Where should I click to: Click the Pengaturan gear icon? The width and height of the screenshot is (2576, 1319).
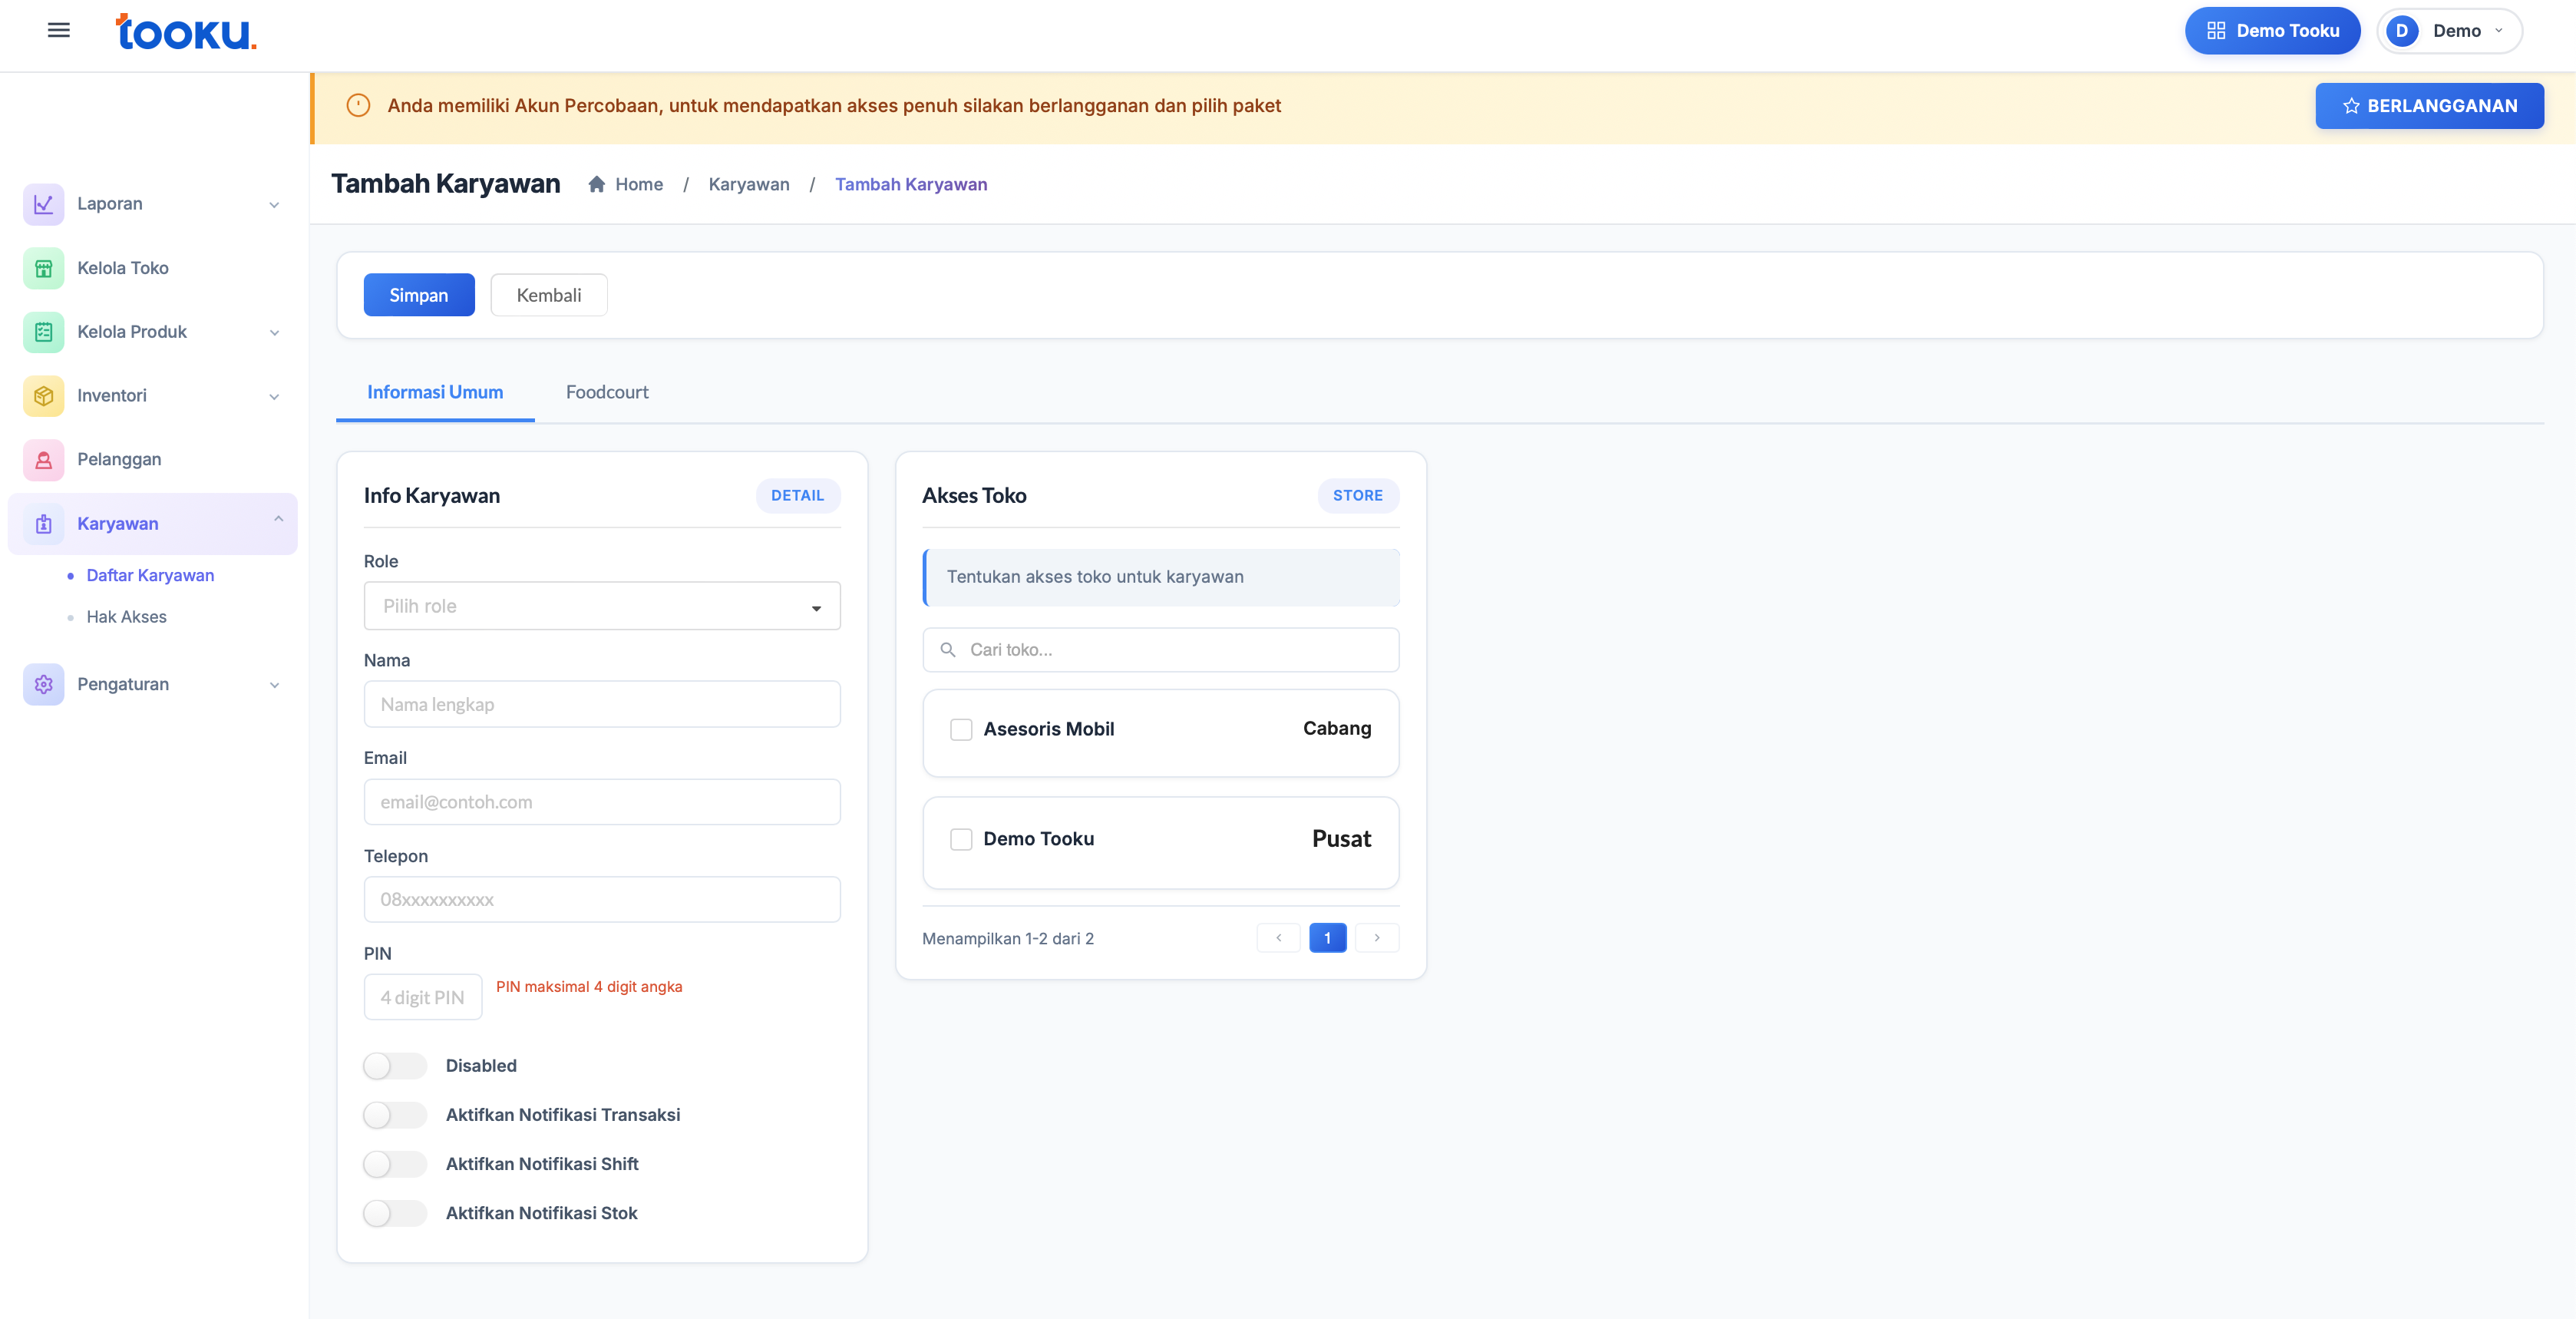point(43,684)
